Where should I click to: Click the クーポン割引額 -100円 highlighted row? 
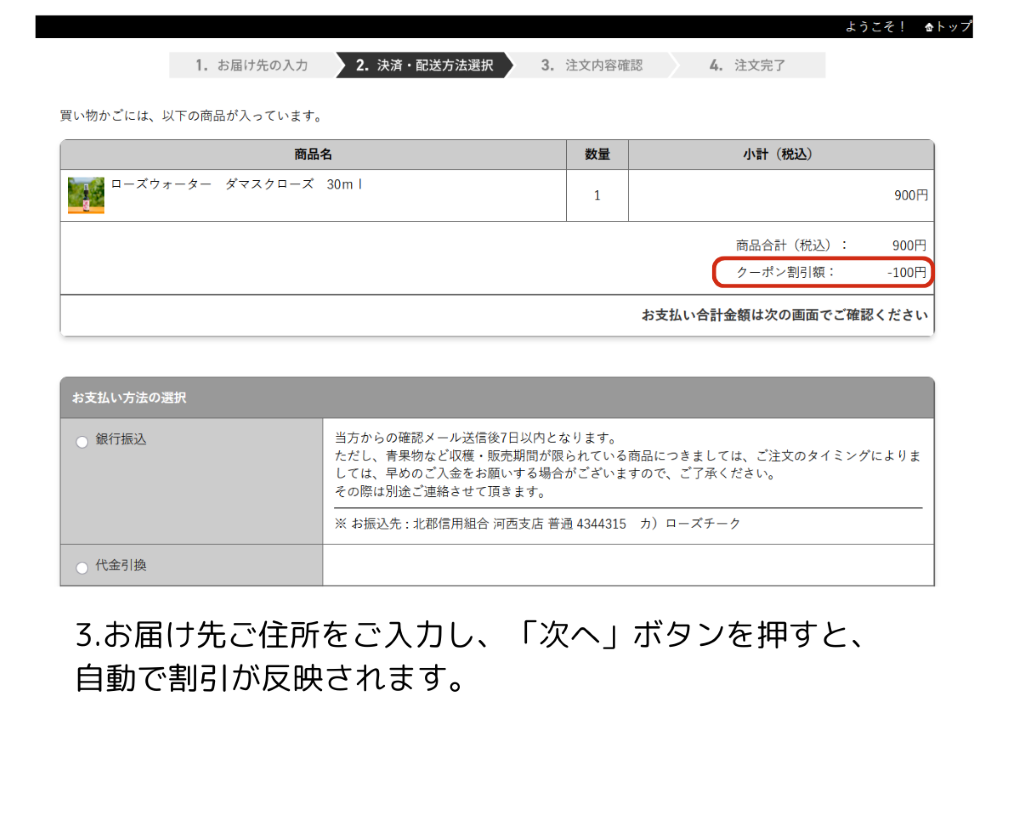coord(822,272)
